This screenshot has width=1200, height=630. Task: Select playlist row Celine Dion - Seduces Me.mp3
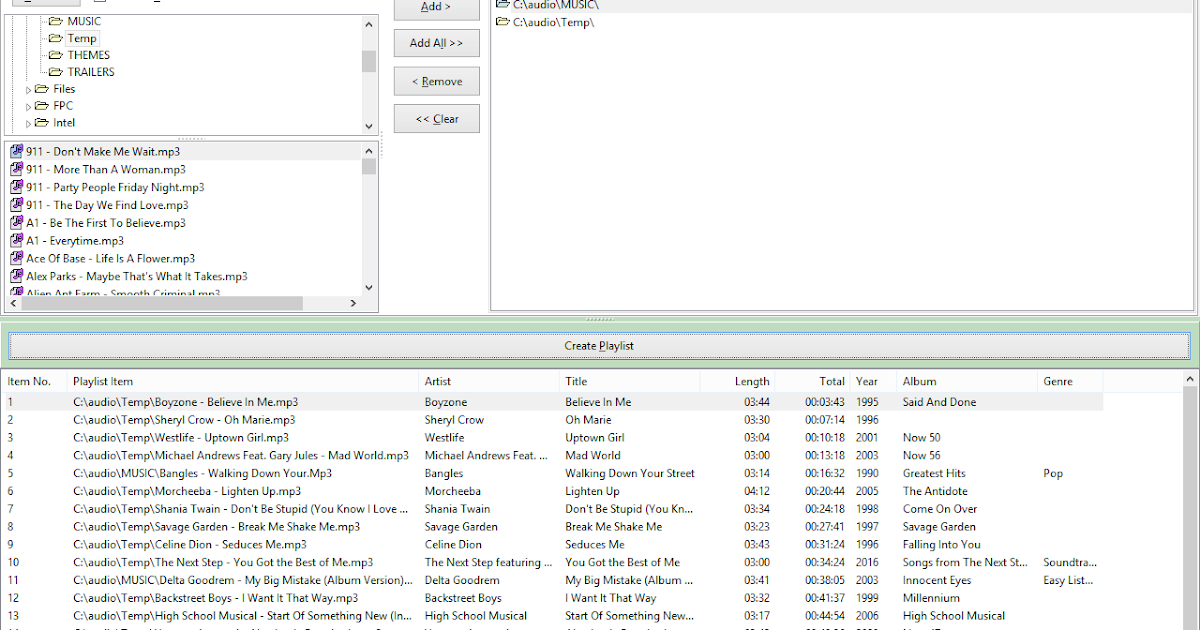point(553,545)
